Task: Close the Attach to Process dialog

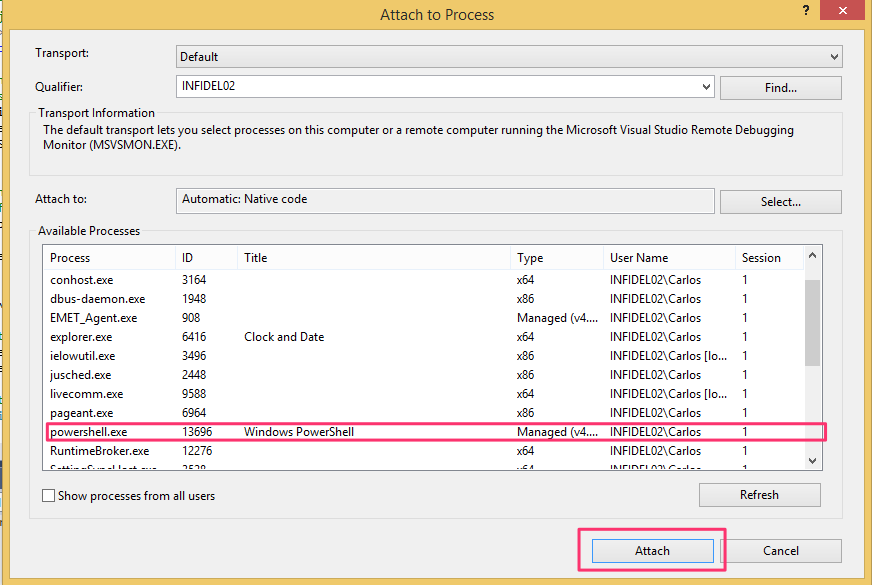Action: coord(843,10)
